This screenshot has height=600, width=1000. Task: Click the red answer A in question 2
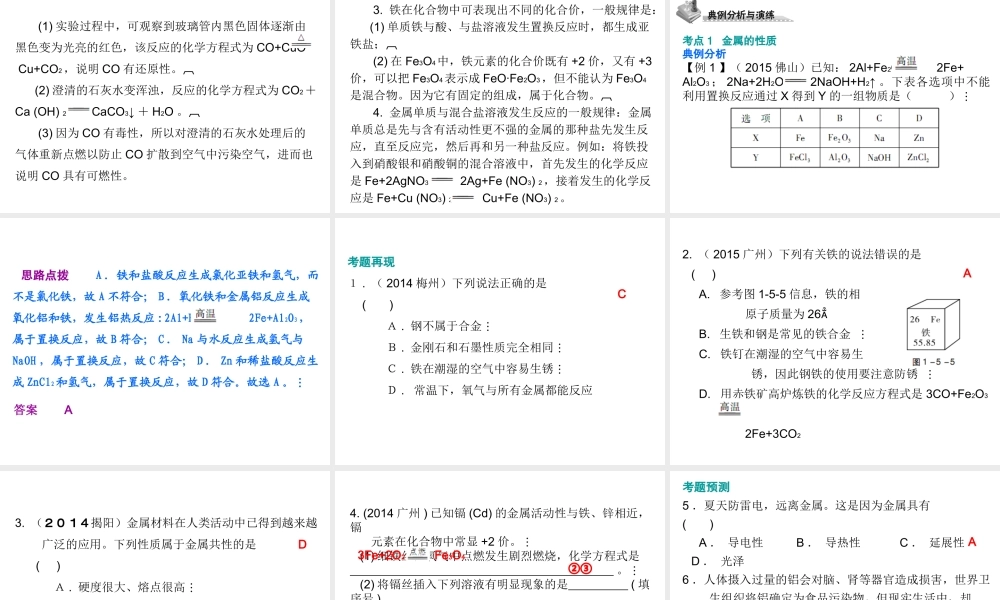(x=967, y=274)
